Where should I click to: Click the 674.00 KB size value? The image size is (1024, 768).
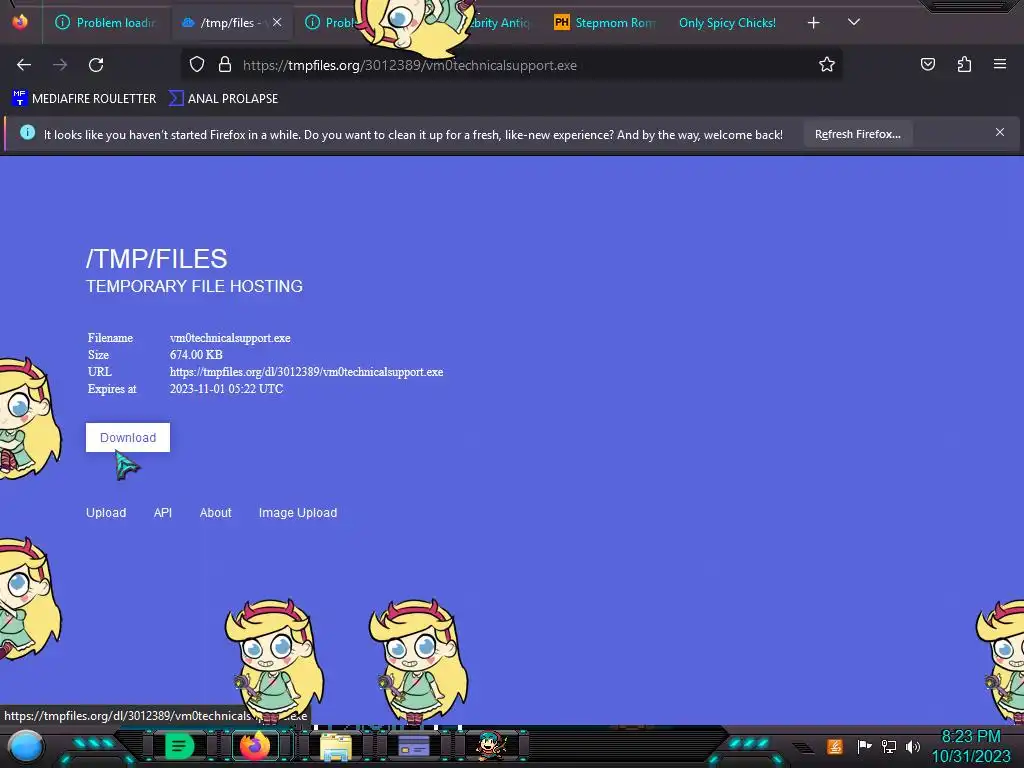196,355
